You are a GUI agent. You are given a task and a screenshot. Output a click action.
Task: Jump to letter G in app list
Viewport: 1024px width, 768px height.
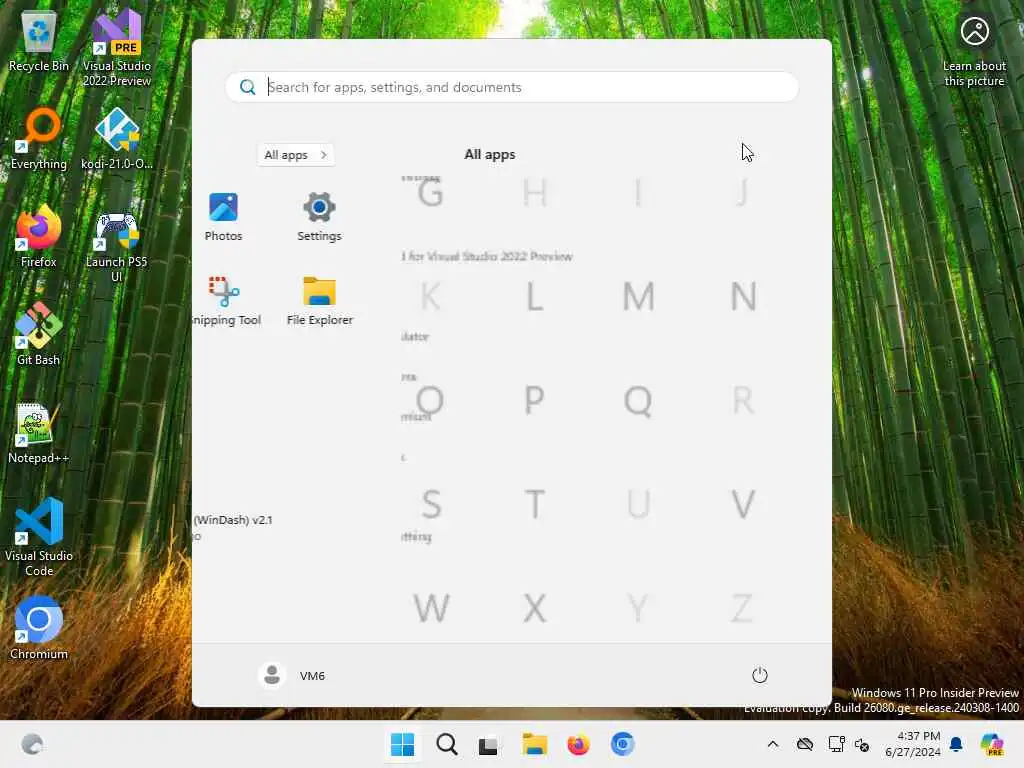click(430, 193)
